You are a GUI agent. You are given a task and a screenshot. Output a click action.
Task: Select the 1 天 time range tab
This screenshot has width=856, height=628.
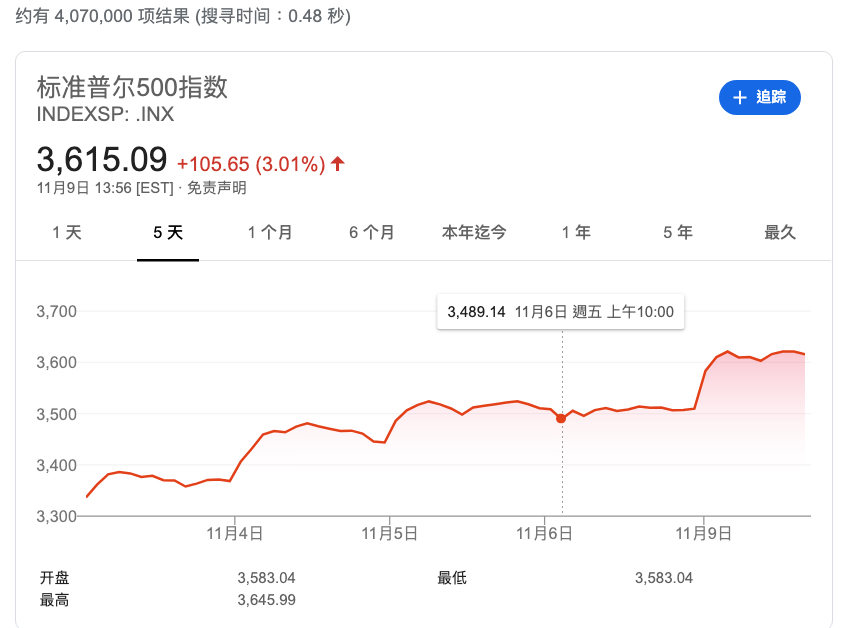point(67,233)
